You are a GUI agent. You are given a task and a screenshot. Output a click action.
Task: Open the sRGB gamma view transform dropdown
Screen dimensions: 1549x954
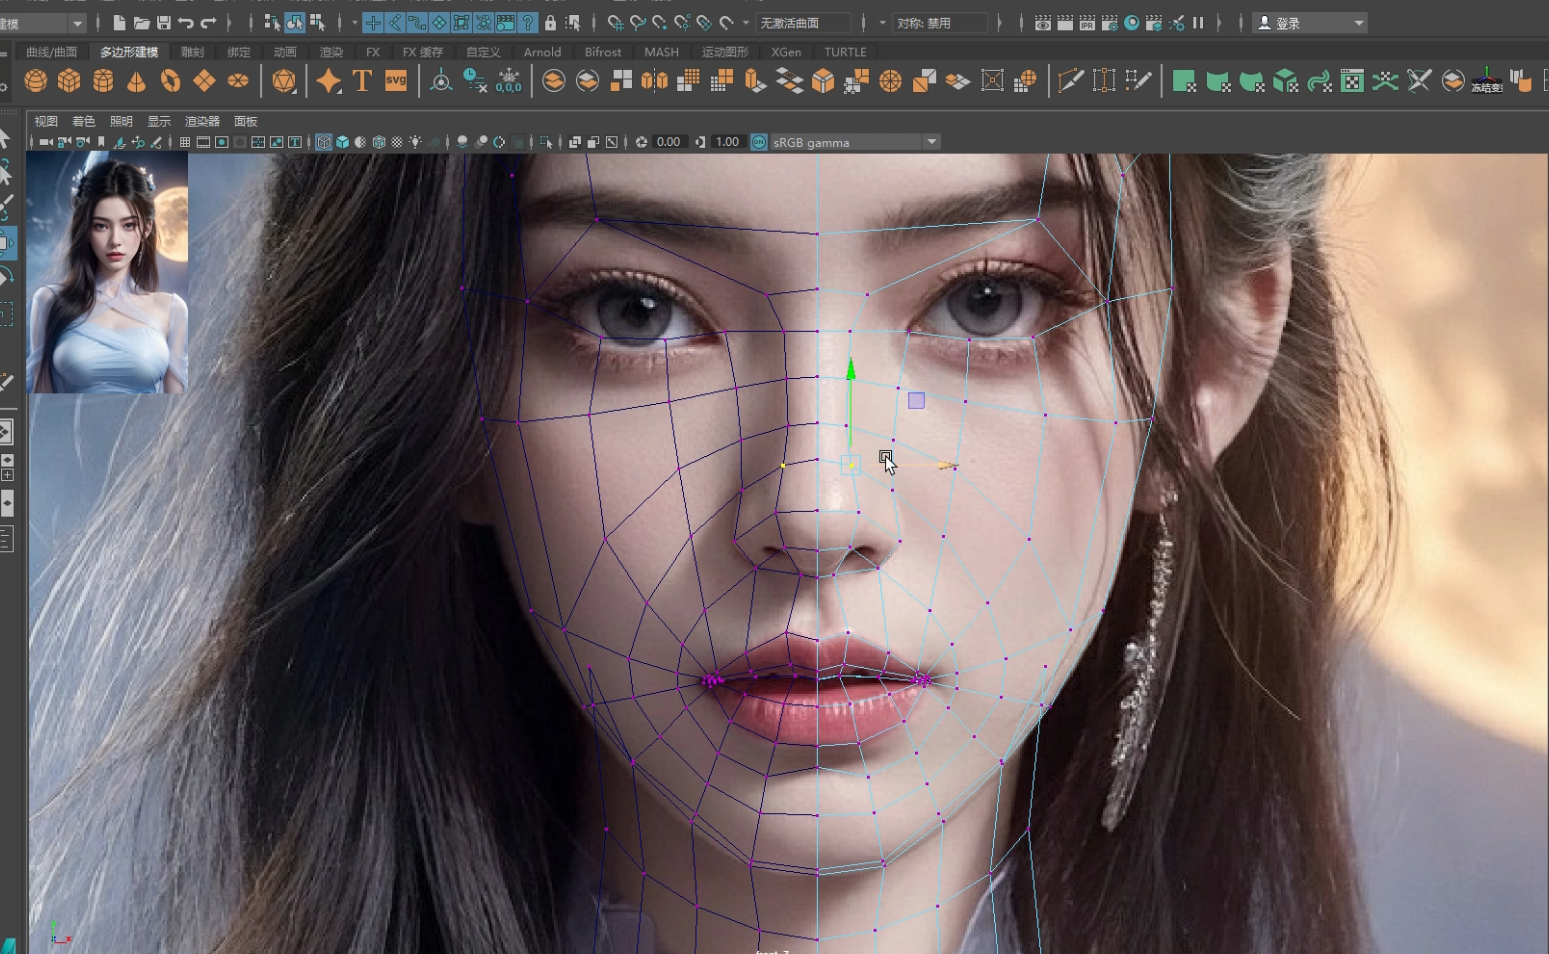(x=855, y=142)
